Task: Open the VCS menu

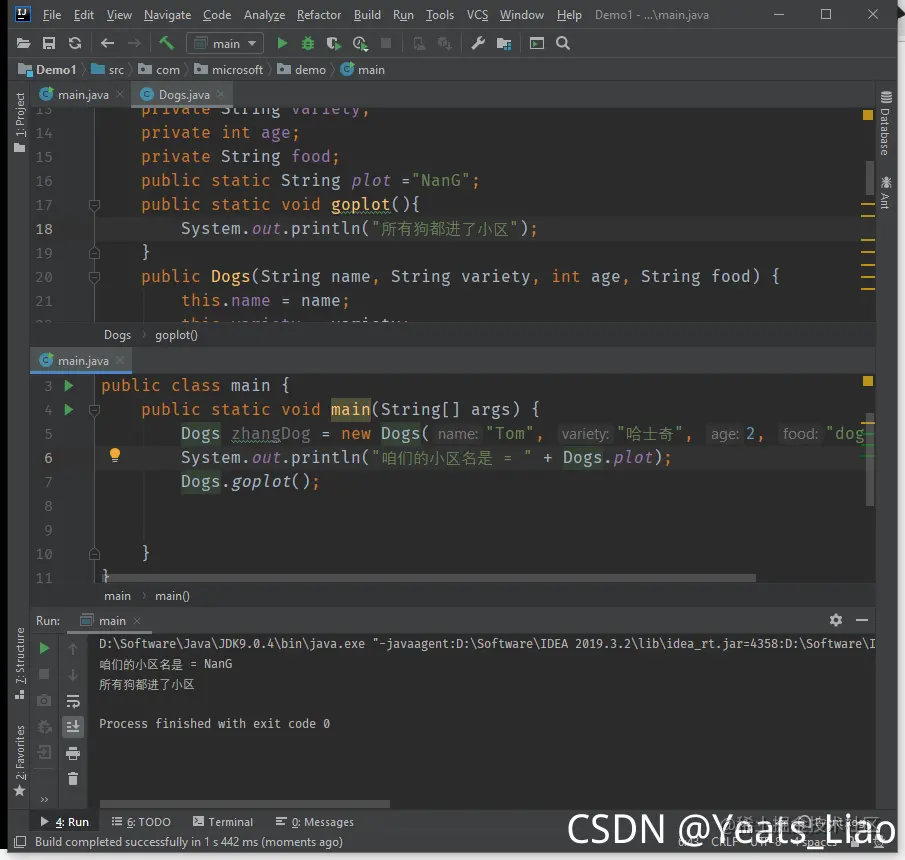Action: [x=477, y=14]
